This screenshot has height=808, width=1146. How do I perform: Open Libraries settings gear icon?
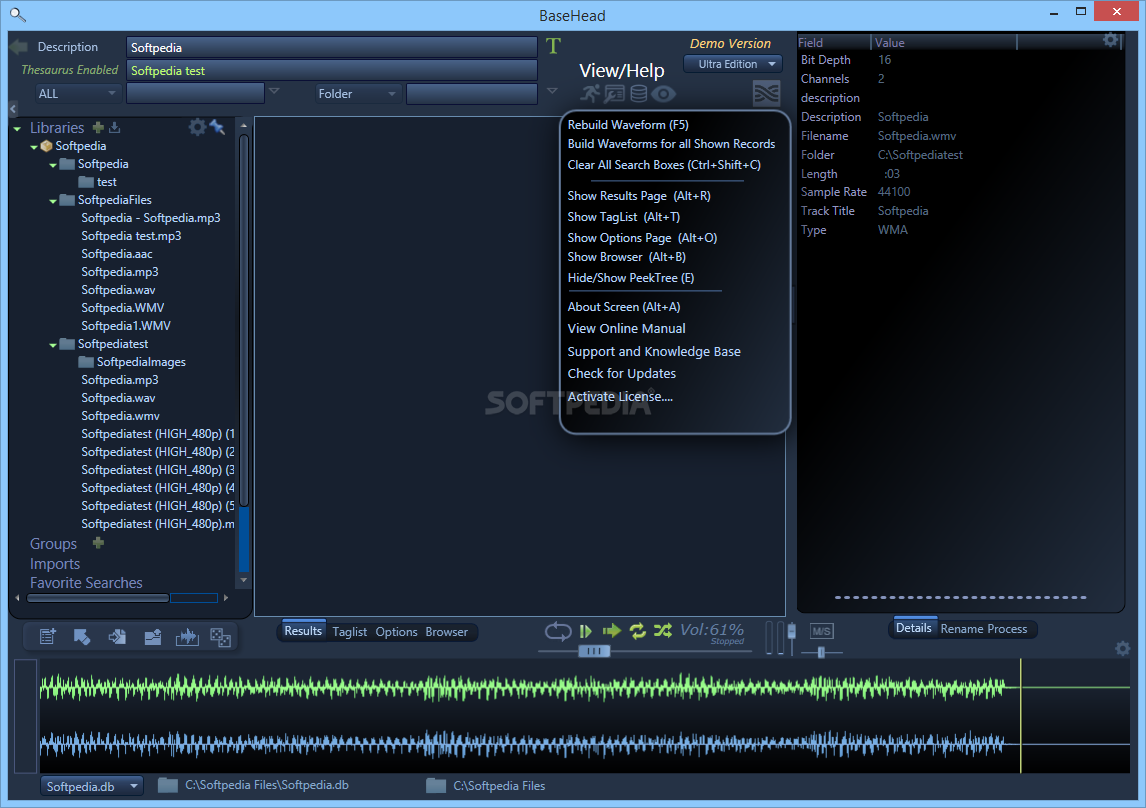[197, 127]
